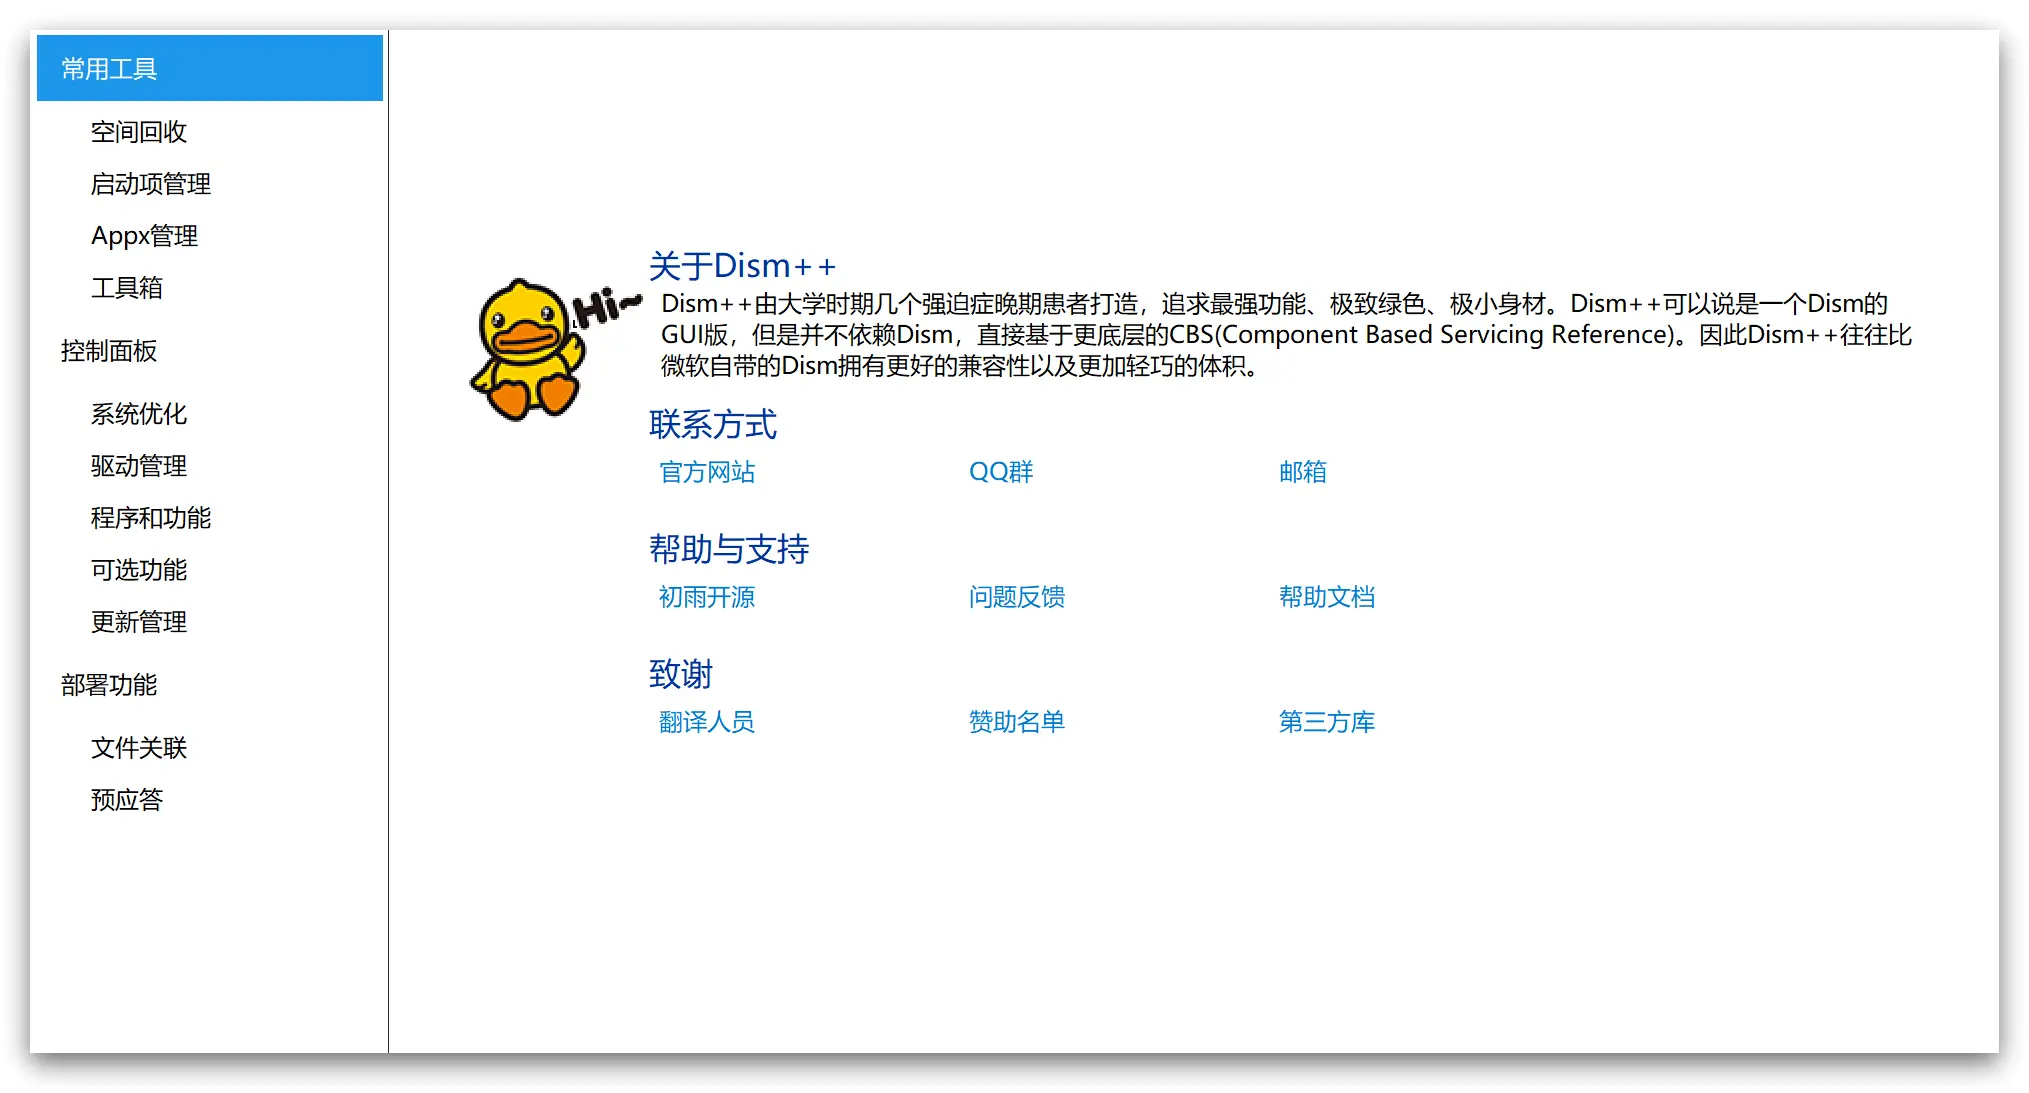Click the 部署功能 section header

click(109, 685)
